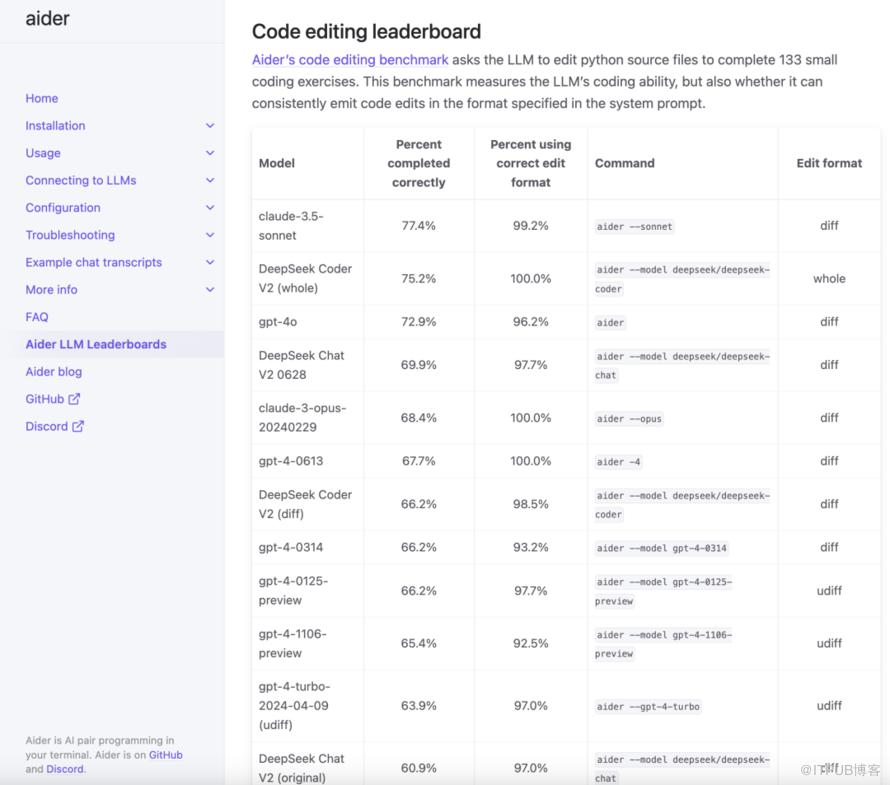The height and width of the screenshot is (785, 890).
Task: Click the aider site title
Action: (x=48, y=18)
